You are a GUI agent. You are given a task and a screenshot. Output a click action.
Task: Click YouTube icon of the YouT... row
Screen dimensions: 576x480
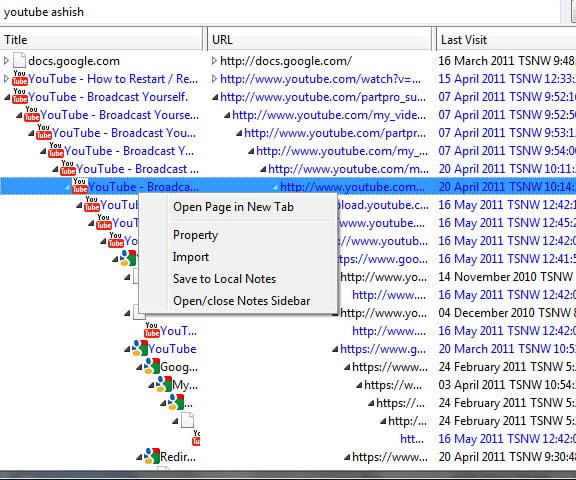click(x=152, y=330)
